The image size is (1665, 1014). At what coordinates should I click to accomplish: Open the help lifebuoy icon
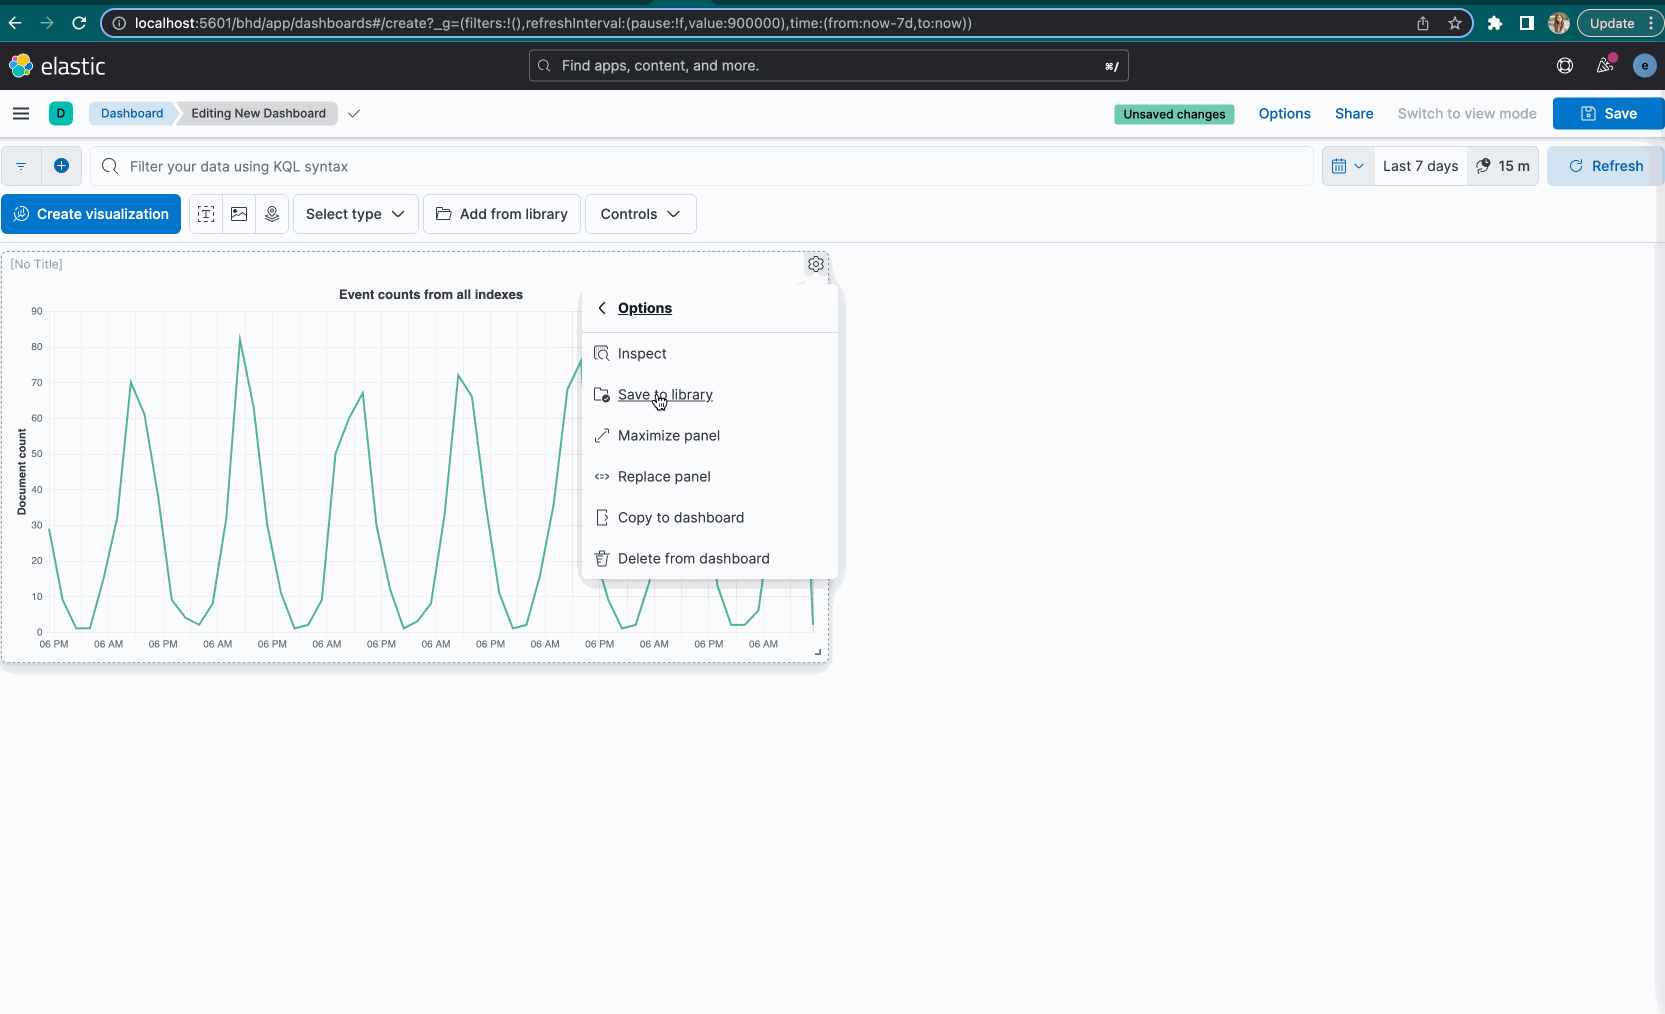point(1564,65)
